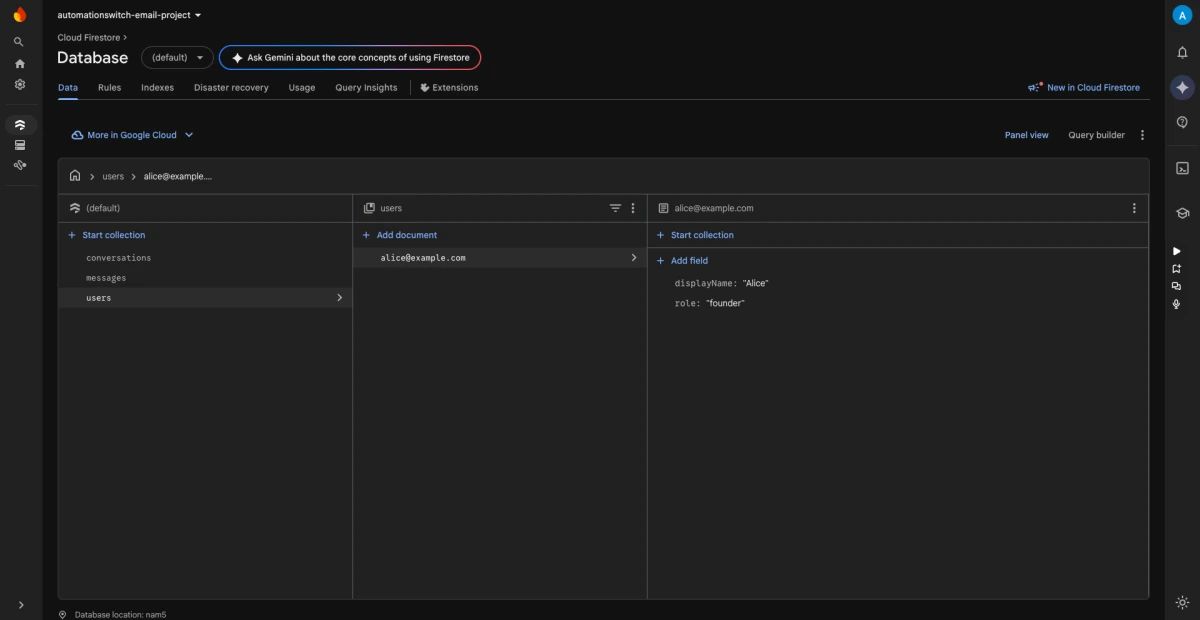
Task: Open notifications bell icon
Action: click(1182, 52)
